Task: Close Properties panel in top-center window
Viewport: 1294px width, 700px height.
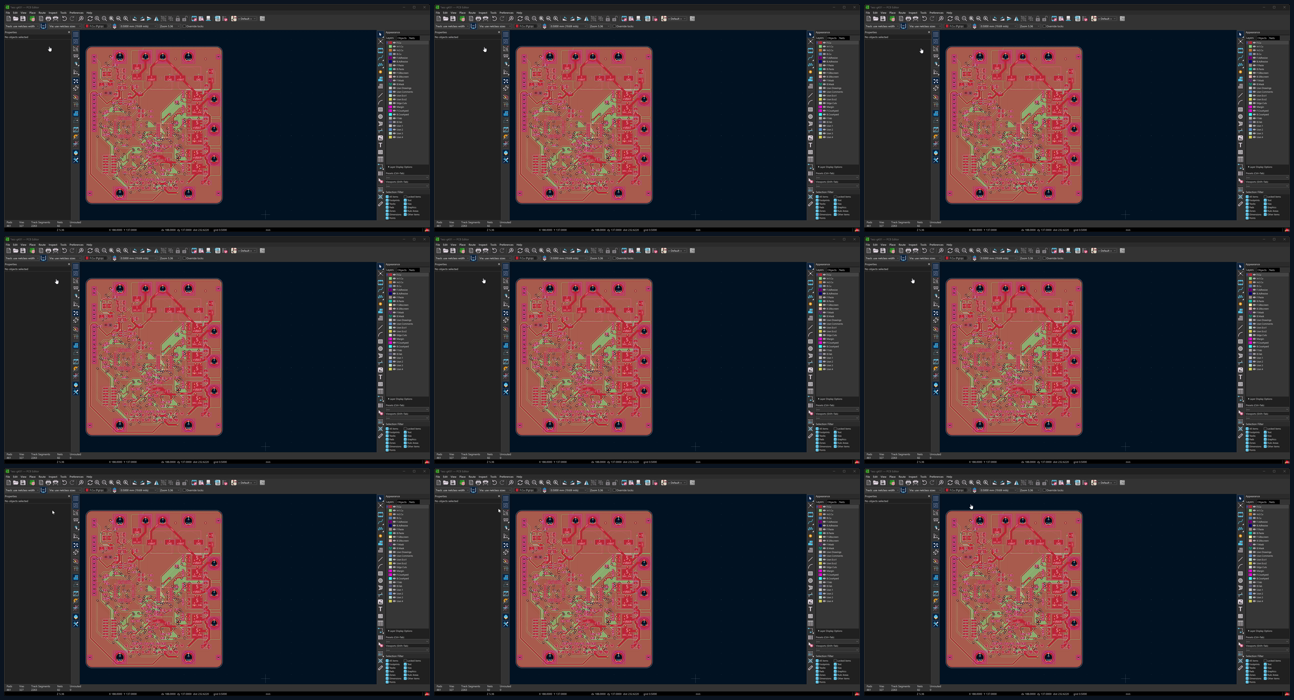Action: point(499,32)
